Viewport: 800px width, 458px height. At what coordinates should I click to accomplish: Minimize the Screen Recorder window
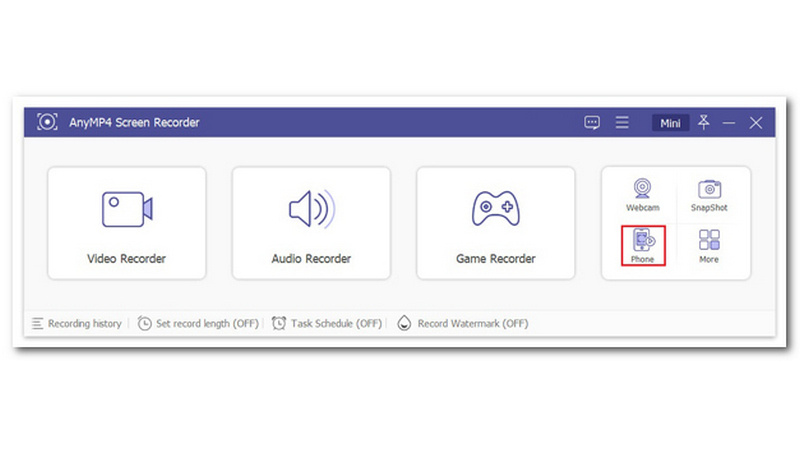click(x=729, y=123)
